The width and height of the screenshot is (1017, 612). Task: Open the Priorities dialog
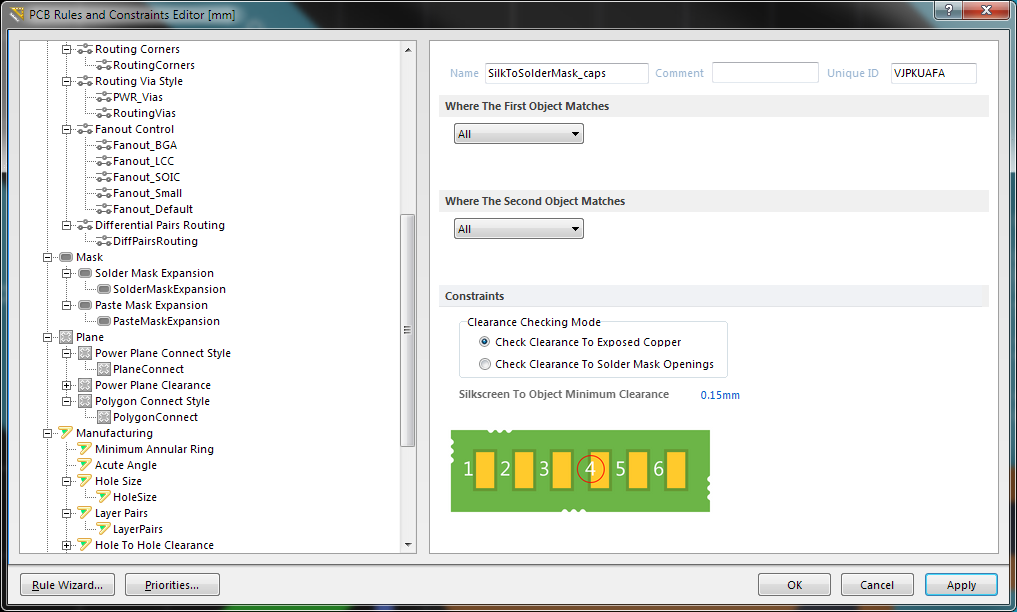point(172,585)
